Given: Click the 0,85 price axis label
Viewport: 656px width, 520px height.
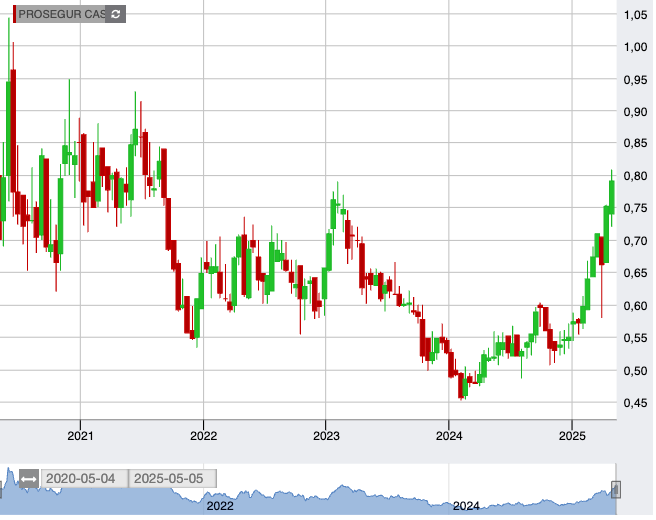Looking at the screenshot, I should tap(635, 143).
